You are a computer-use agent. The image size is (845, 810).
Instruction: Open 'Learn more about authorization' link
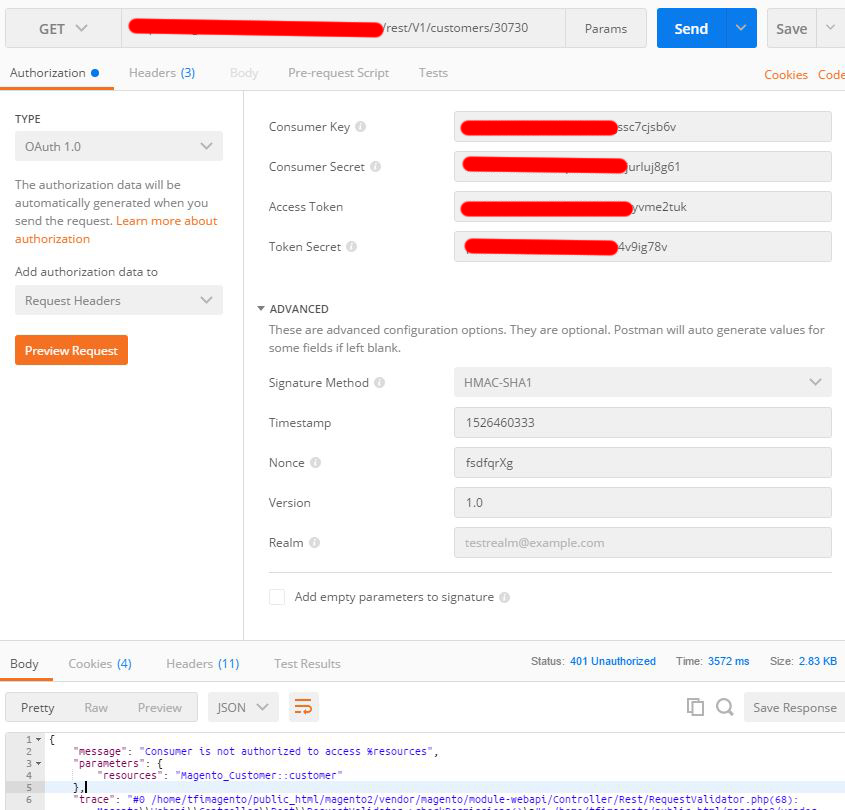(166, 221)
